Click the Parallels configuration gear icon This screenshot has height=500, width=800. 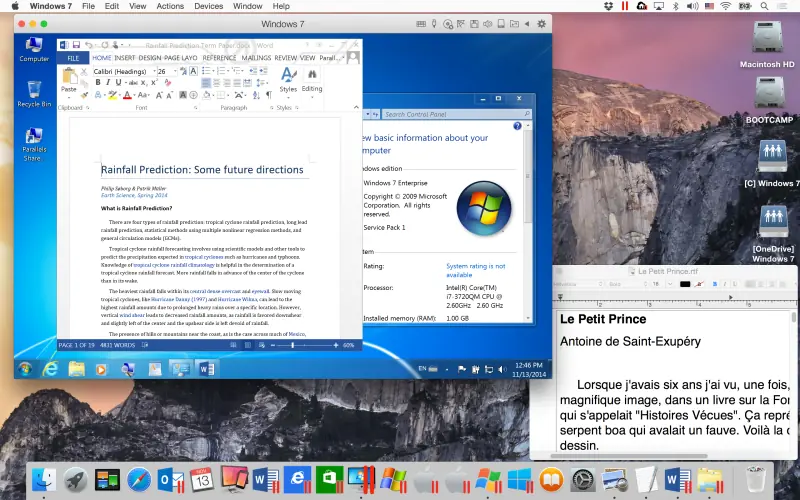(x=542, y=24)
